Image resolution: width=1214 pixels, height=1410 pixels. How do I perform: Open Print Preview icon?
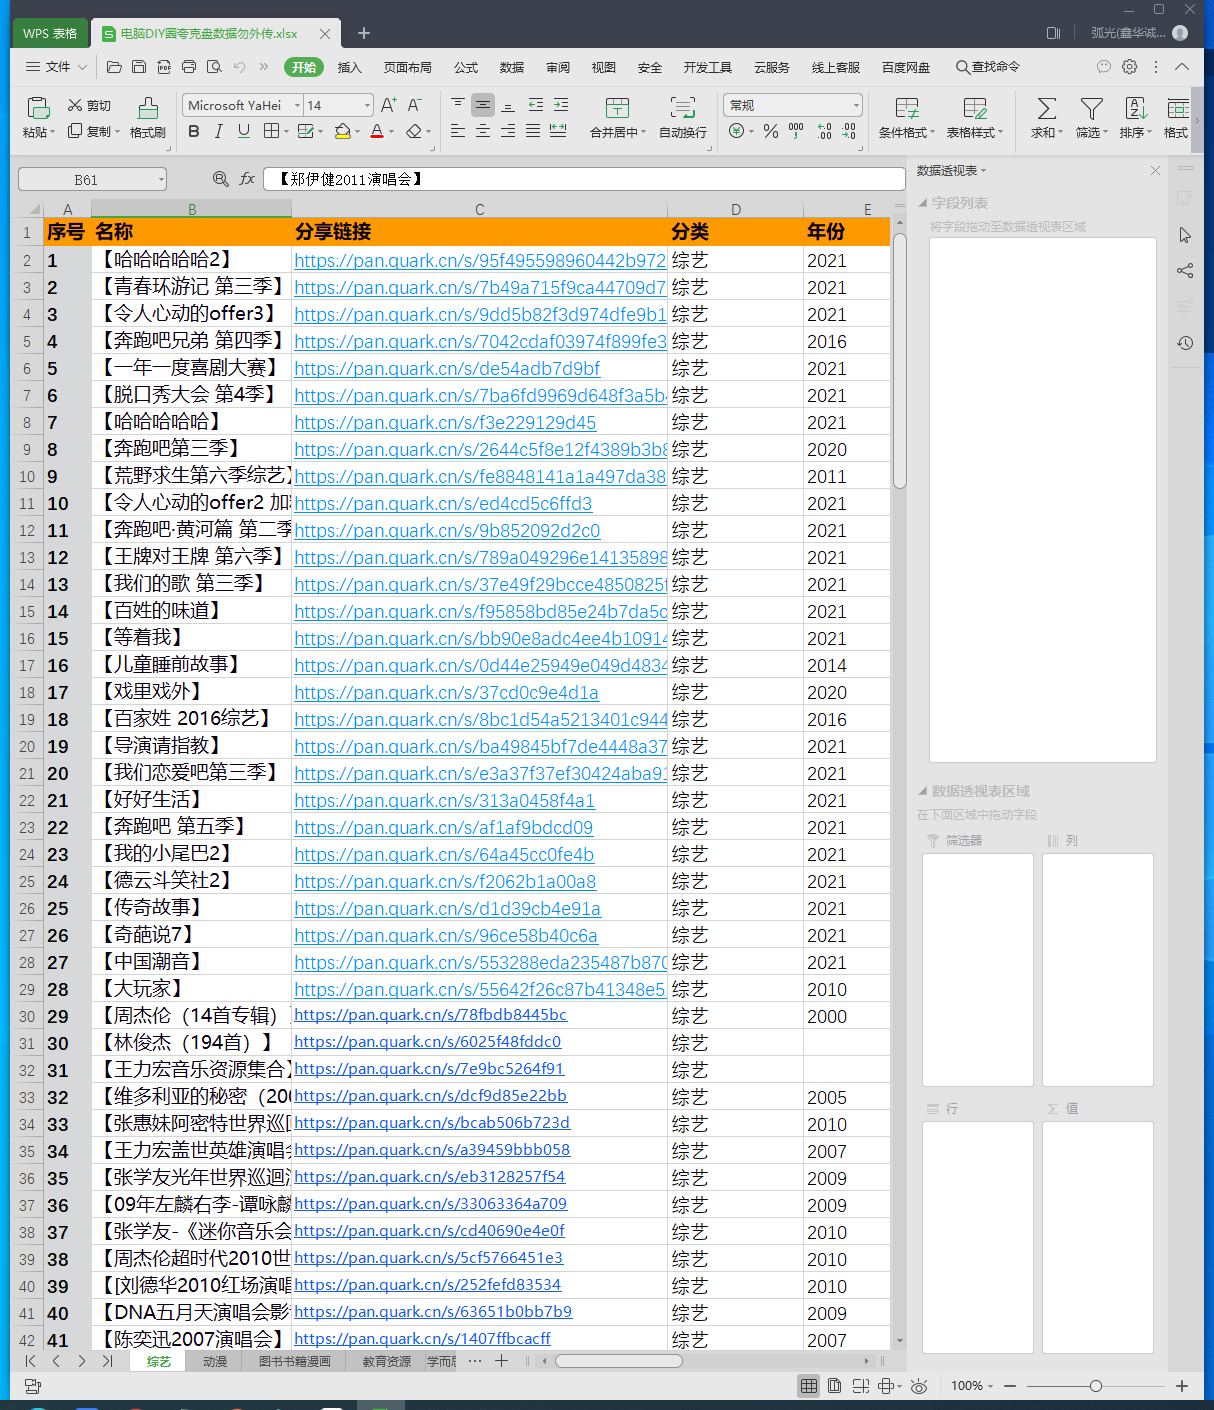pyautogui.click(x=214, y=67)
